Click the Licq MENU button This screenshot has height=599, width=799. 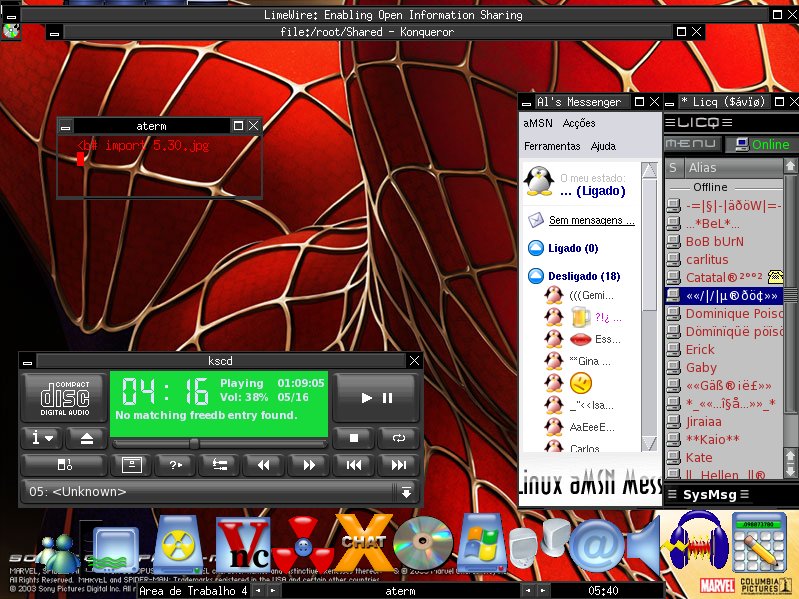693,144
